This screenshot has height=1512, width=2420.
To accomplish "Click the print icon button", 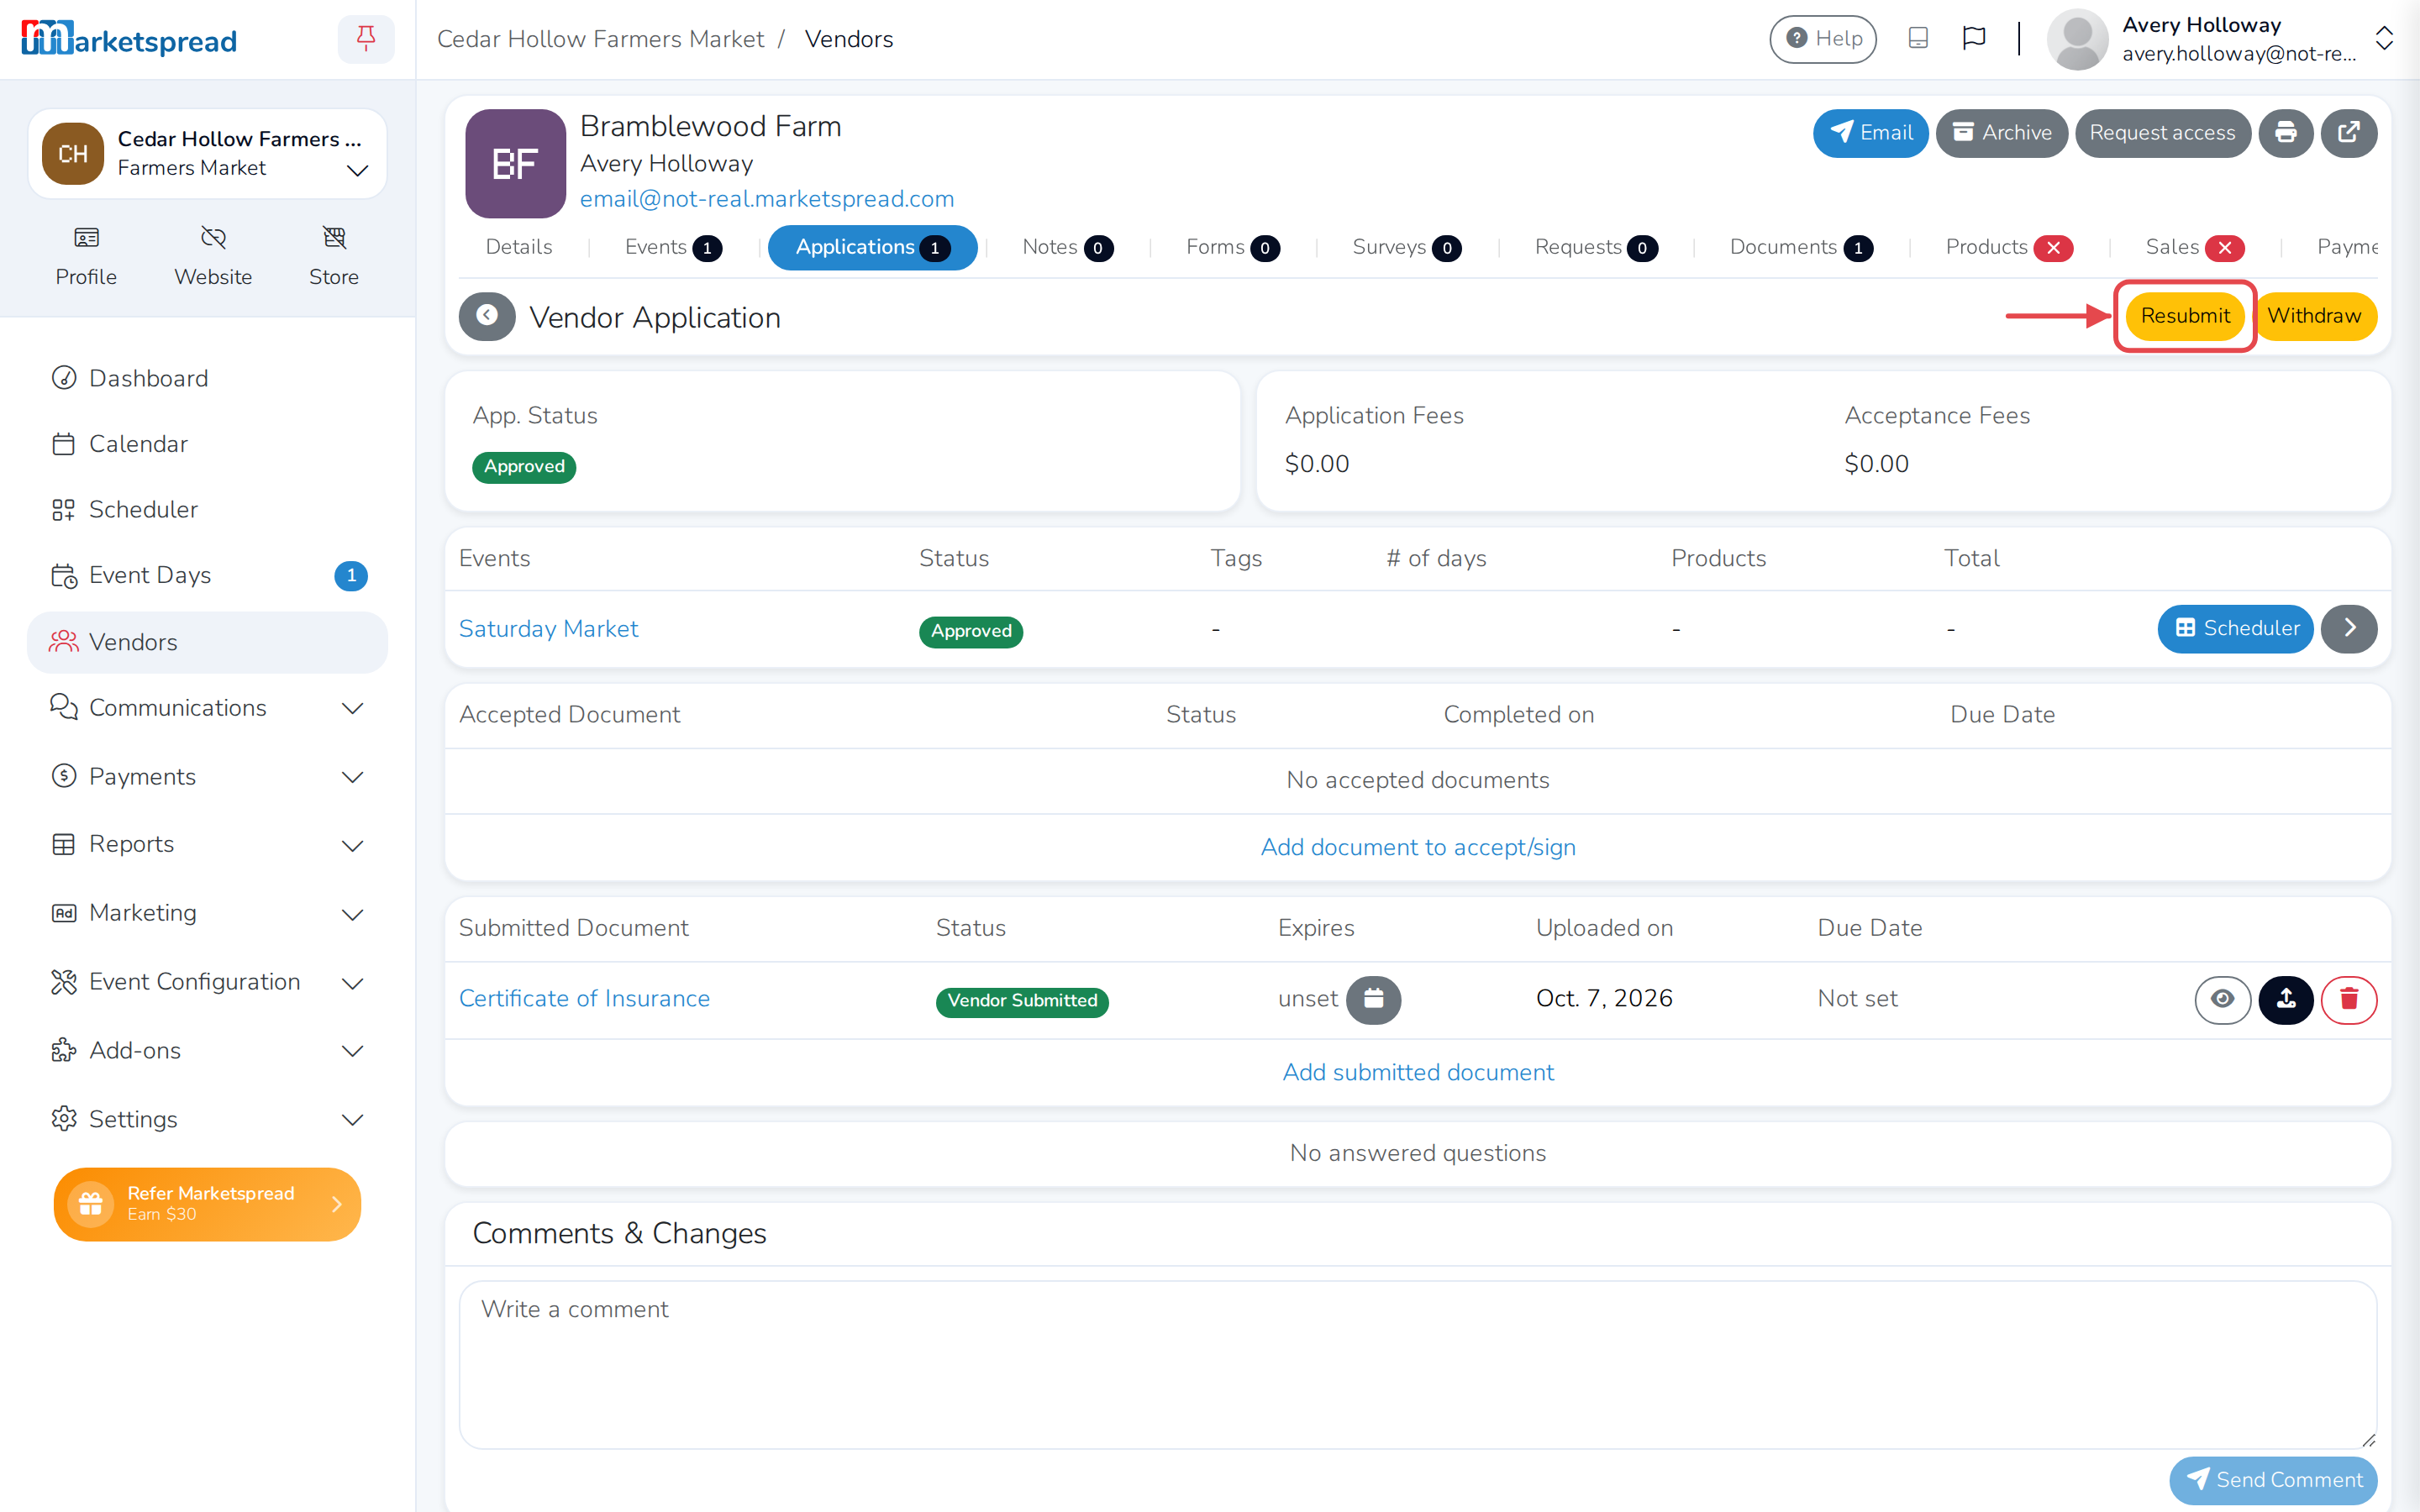I will pos(2286,133).
